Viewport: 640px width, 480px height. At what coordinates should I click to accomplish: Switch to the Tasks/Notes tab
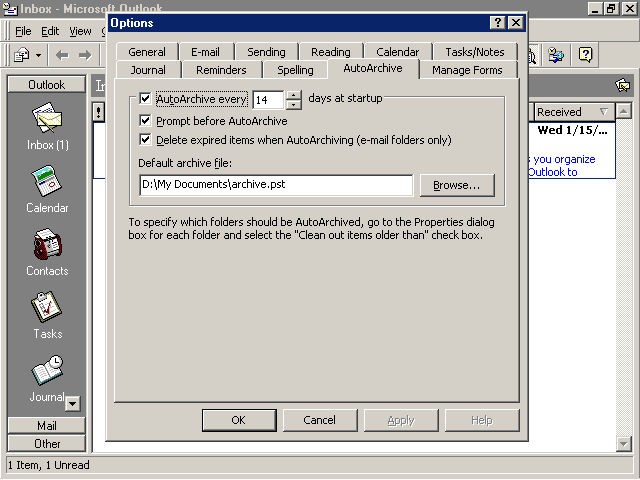pos(475,52)
